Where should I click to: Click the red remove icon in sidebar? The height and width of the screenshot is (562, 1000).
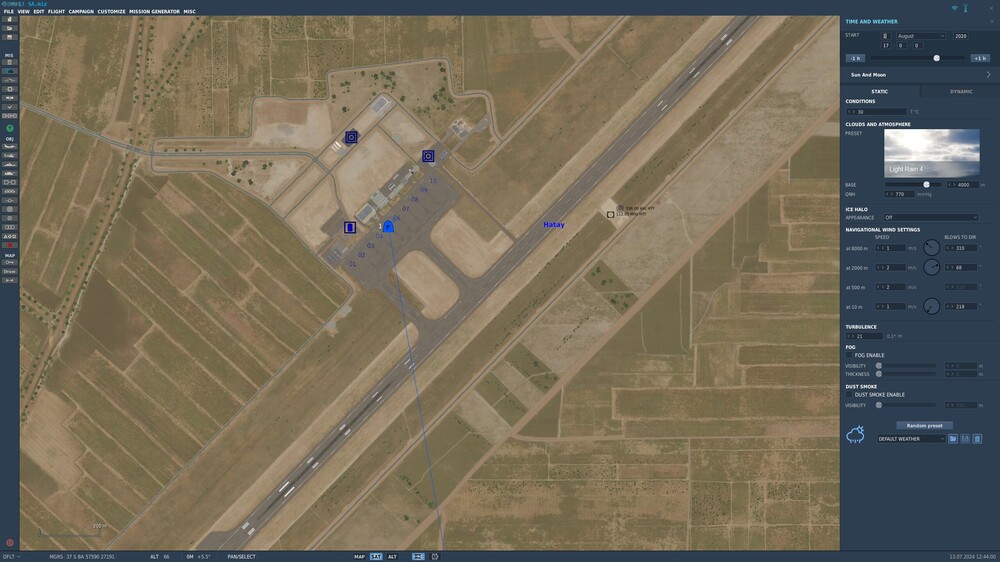point(10,245)
